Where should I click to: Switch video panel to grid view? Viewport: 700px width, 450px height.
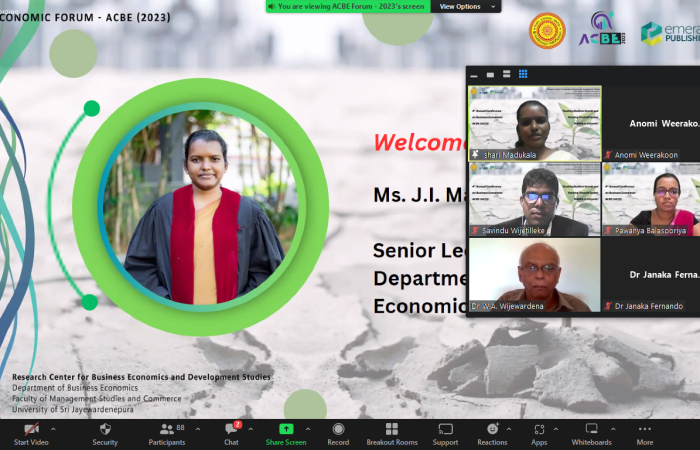pyautogui.click(x=522, y=74)
